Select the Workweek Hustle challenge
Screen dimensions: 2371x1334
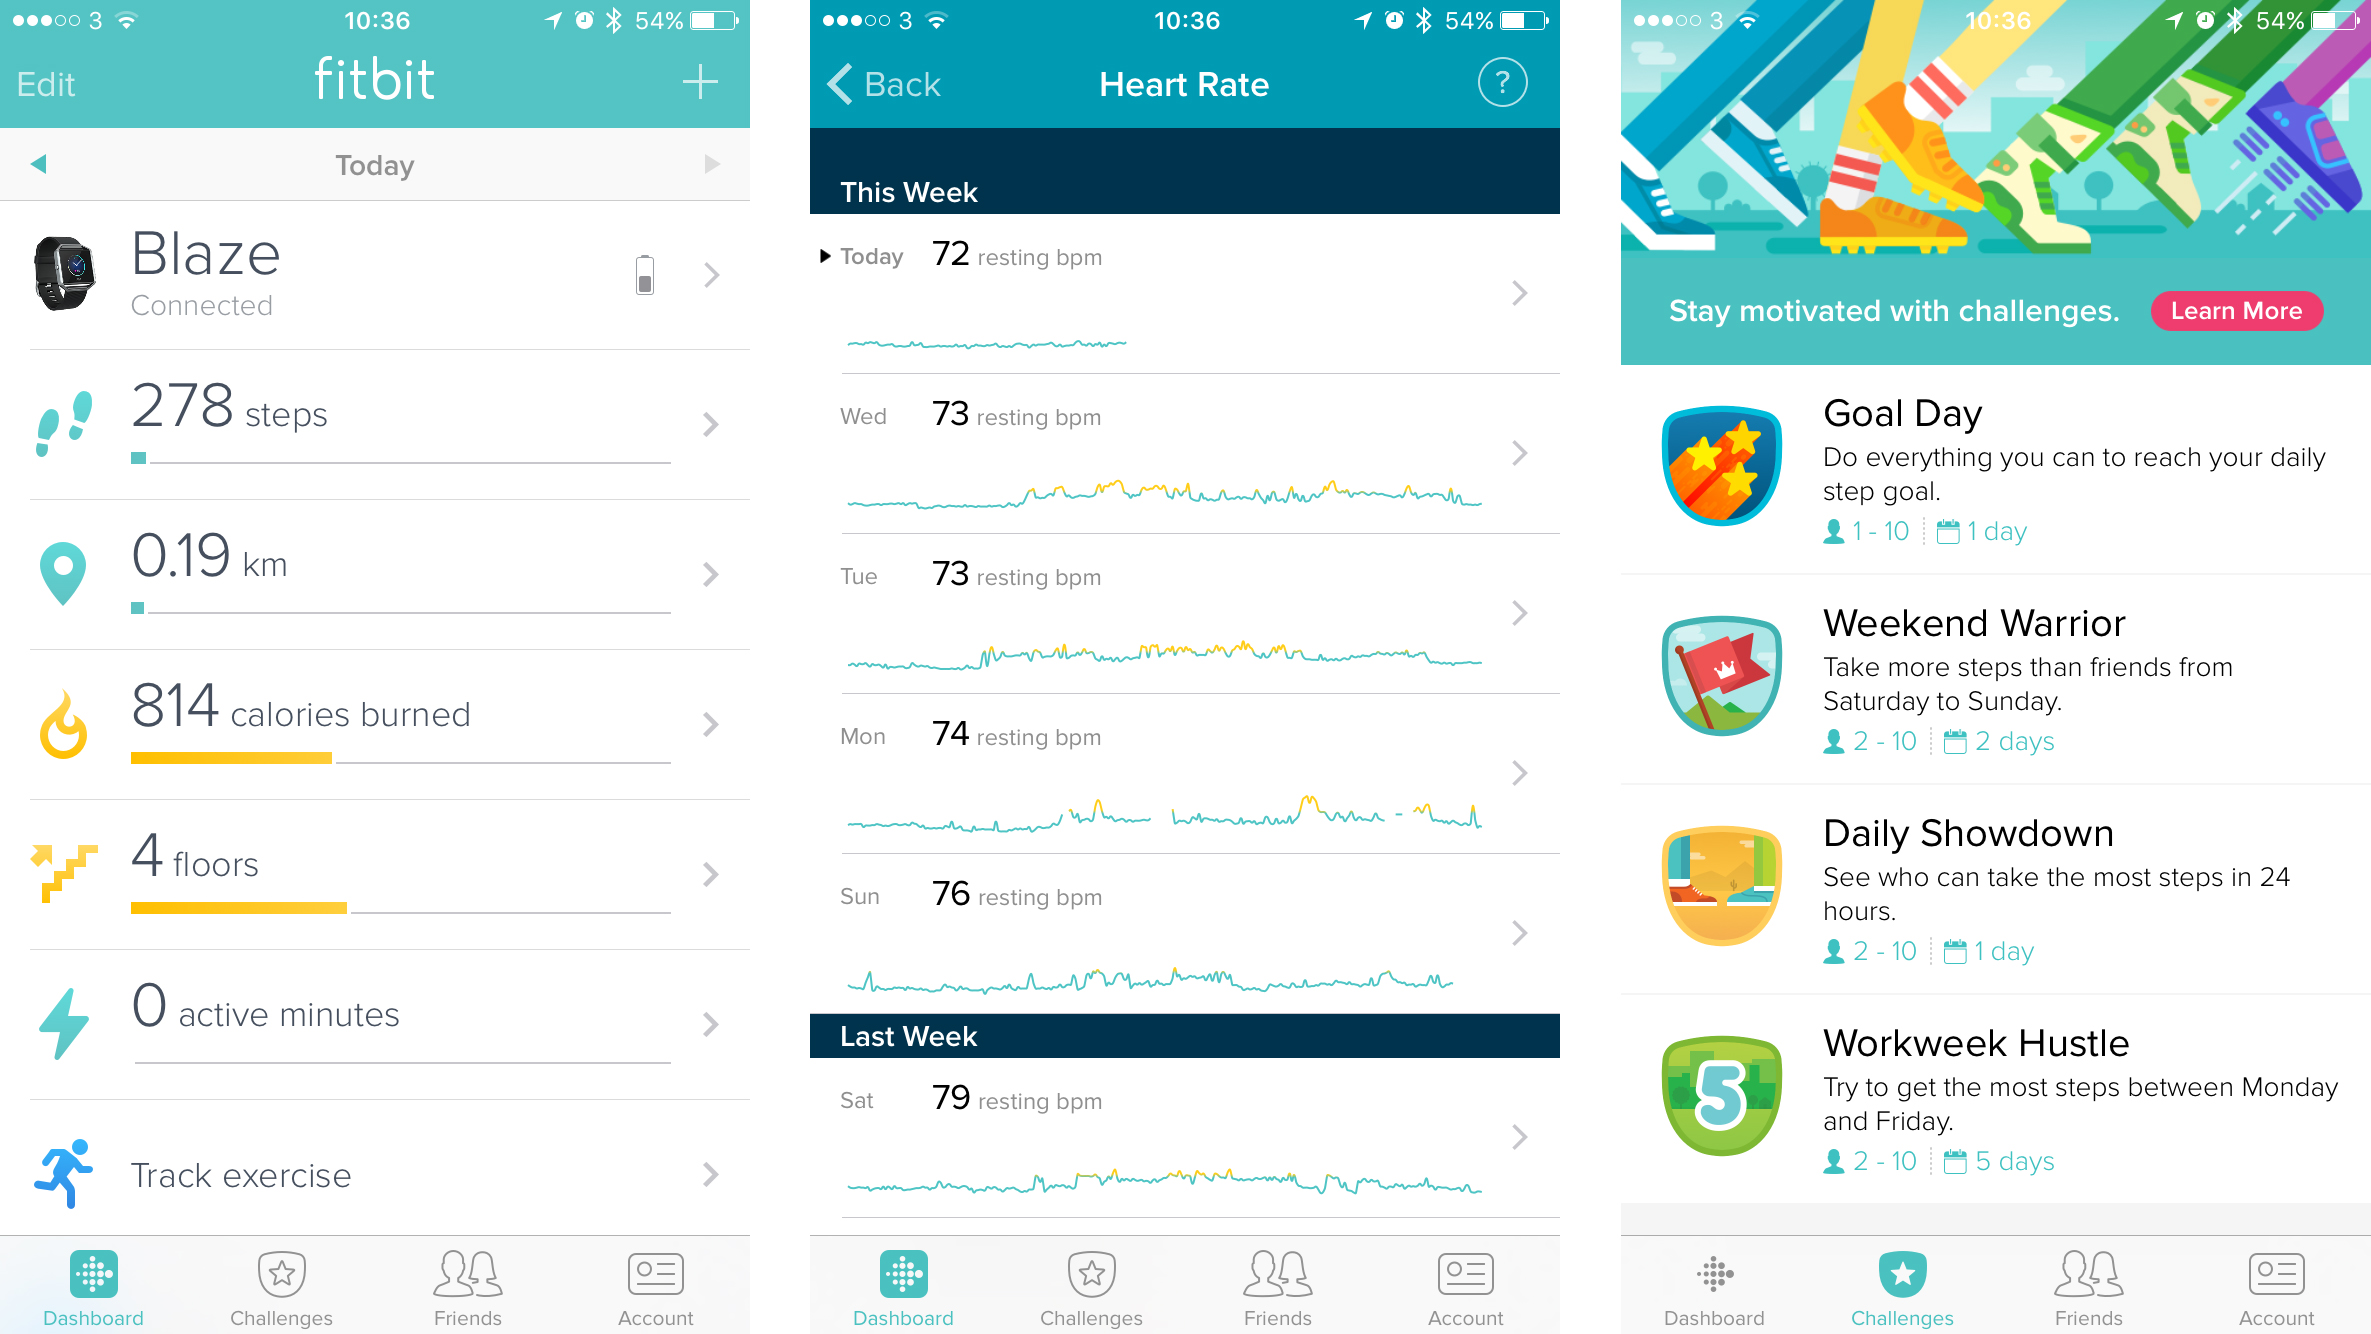[1975, 1116]
